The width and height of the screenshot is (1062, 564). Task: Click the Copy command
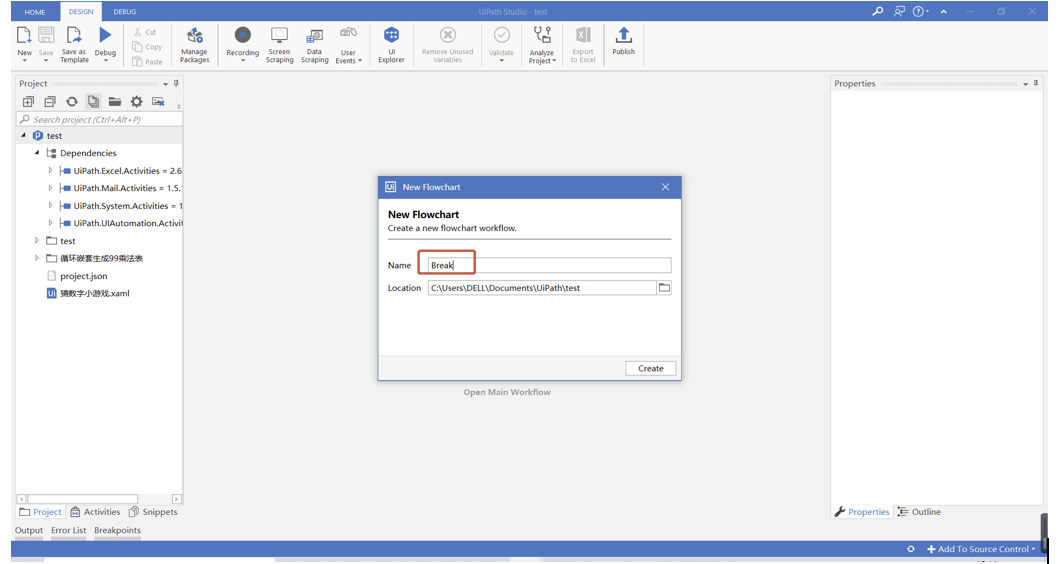pos(147,47)
